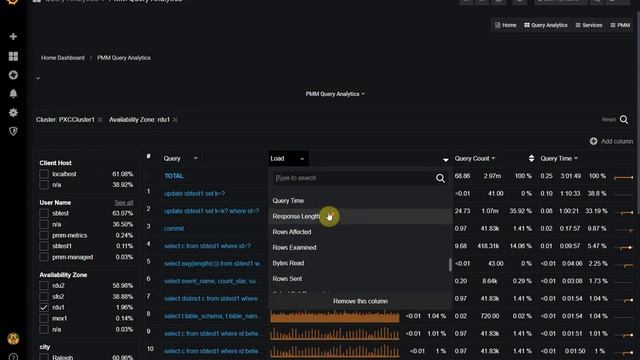The width and height of the screenshot is (640, 360).
Task: Click the Reset filters button
Action: coord(608,120)
